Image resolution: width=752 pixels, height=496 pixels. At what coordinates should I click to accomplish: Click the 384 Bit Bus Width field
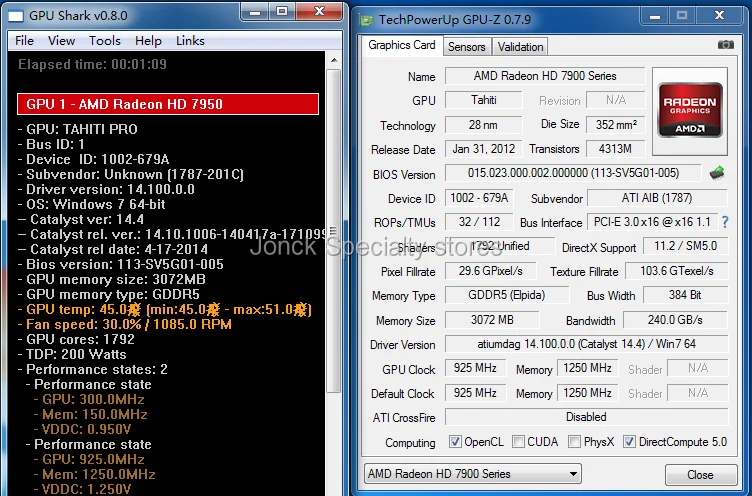(x=685, y=295)
